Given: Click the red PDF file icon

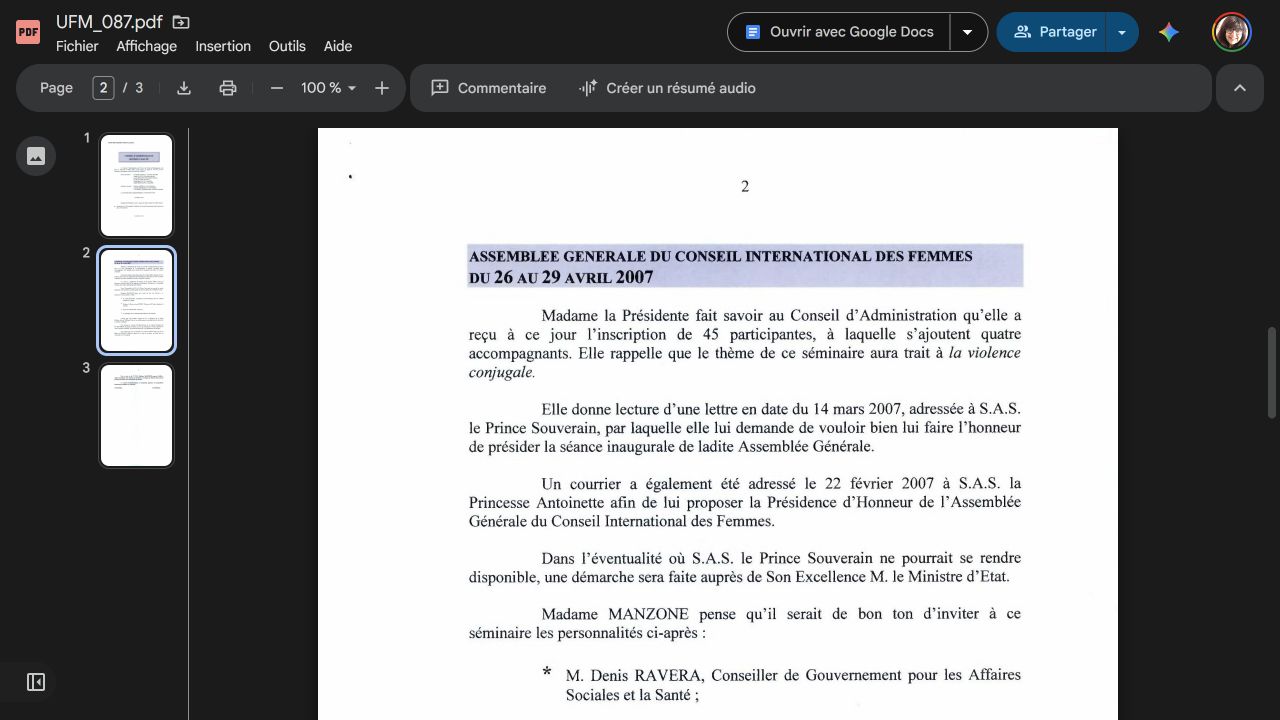Looking at the screenshot, I should (x=28, y=32).
